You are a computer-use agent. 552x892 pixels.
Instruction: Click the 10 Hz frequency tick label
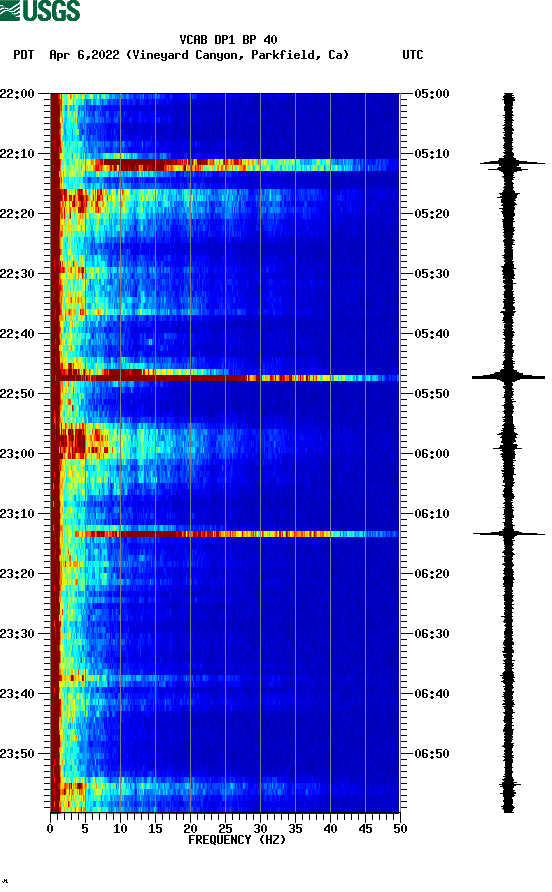coord(120,829)
